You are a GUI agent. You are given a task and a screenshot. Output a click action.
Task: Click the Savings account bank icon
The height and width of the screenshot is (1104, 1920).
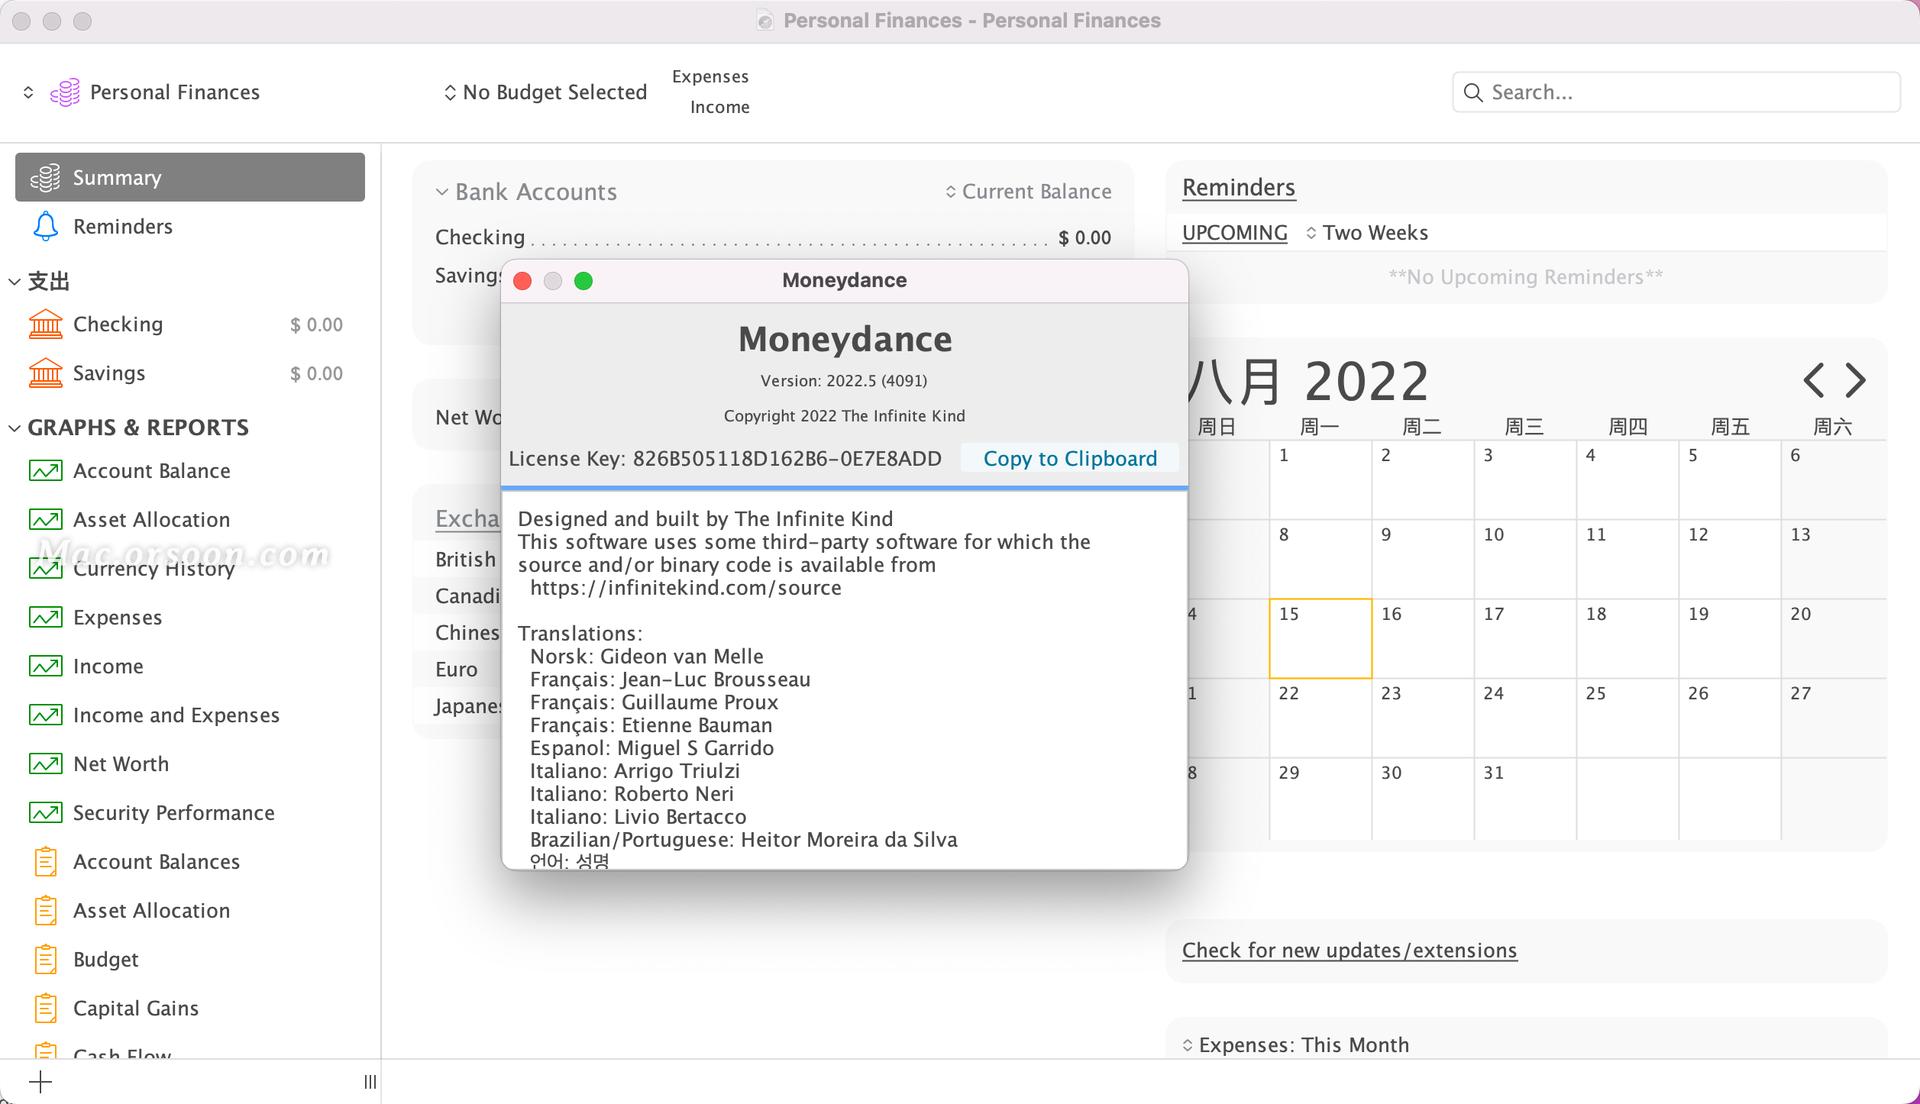point(44,372)
